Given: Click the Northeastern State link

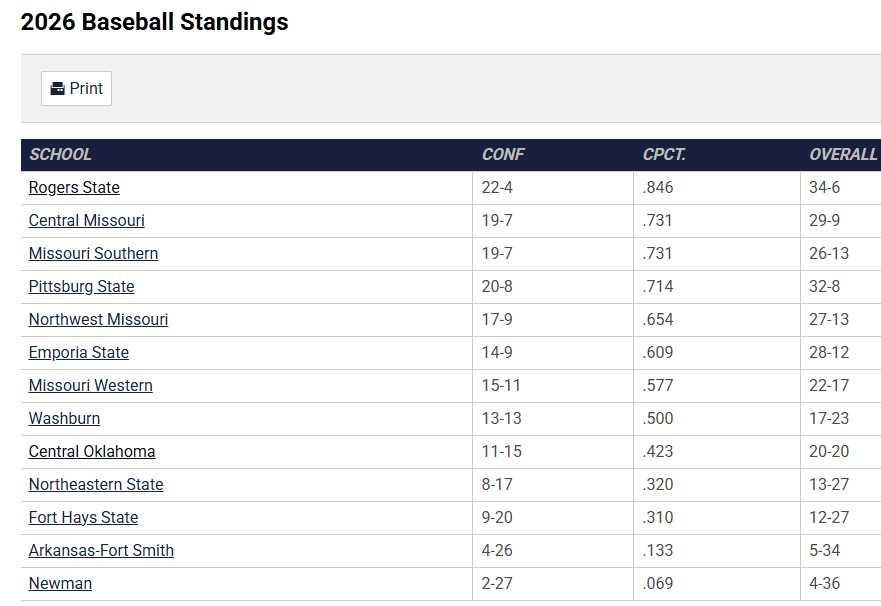Looking at the screenshot, I should (96, 485).
